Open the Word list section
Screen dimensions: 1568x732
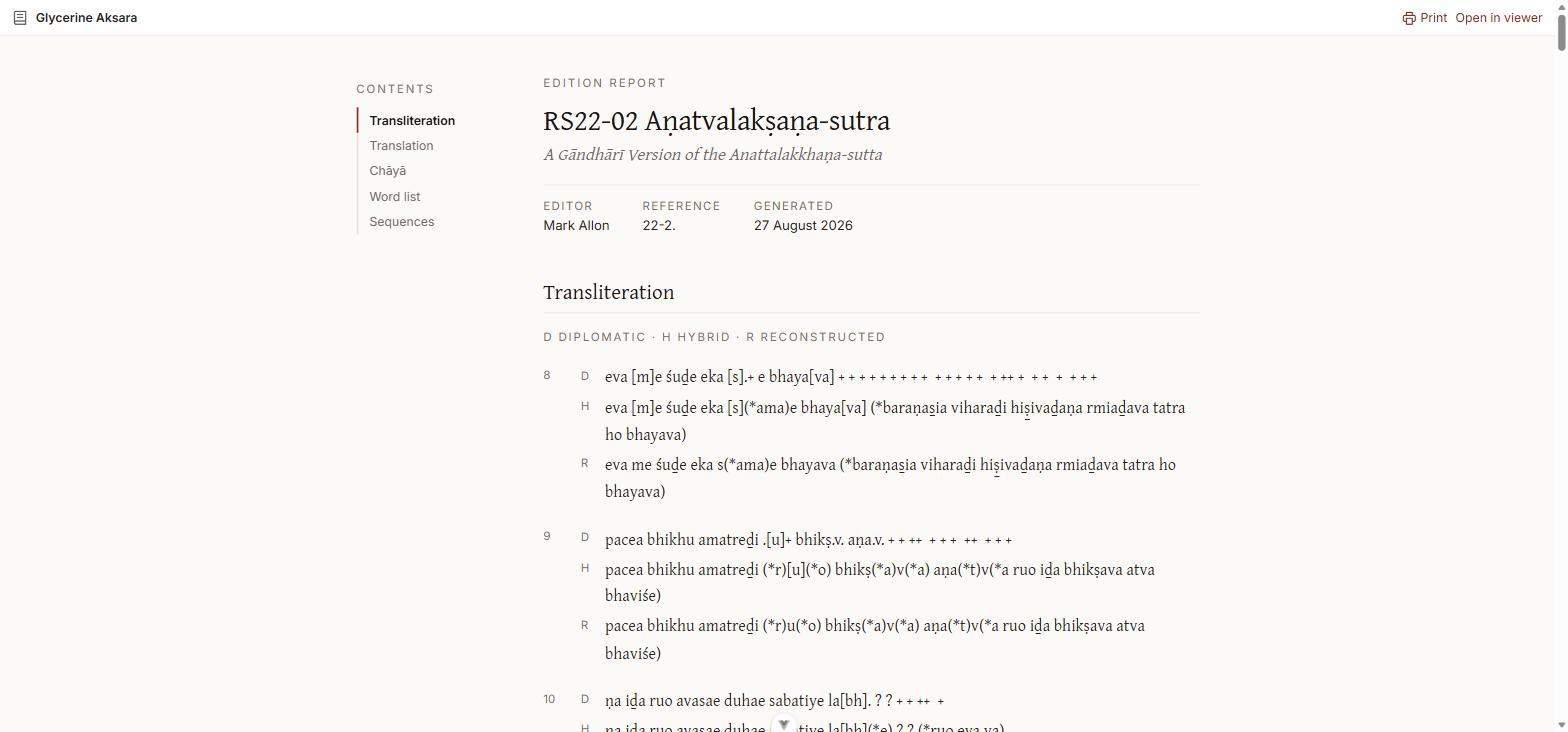click(394, 197)
